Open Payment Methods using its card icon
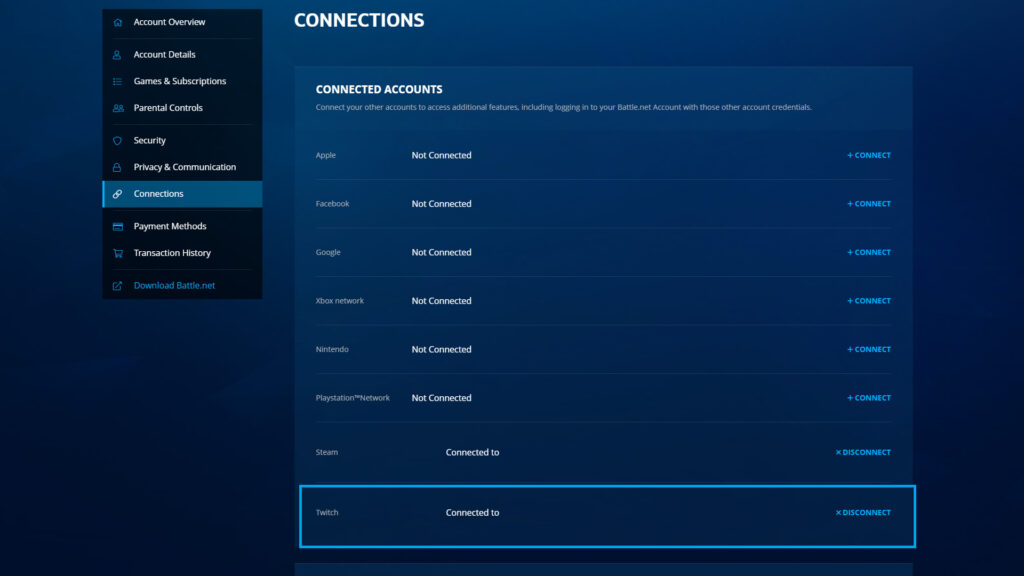Image resolution: width=1024 pixels, height=576 pixels. point(118,225)
